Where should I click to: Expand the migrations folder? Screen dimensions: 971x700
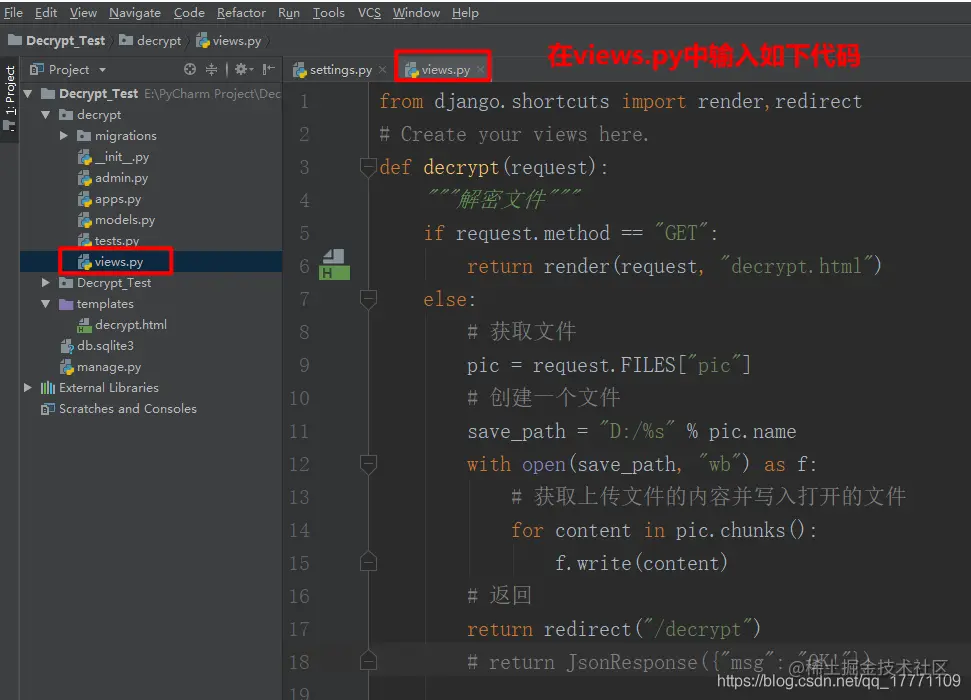click(64, 136)
